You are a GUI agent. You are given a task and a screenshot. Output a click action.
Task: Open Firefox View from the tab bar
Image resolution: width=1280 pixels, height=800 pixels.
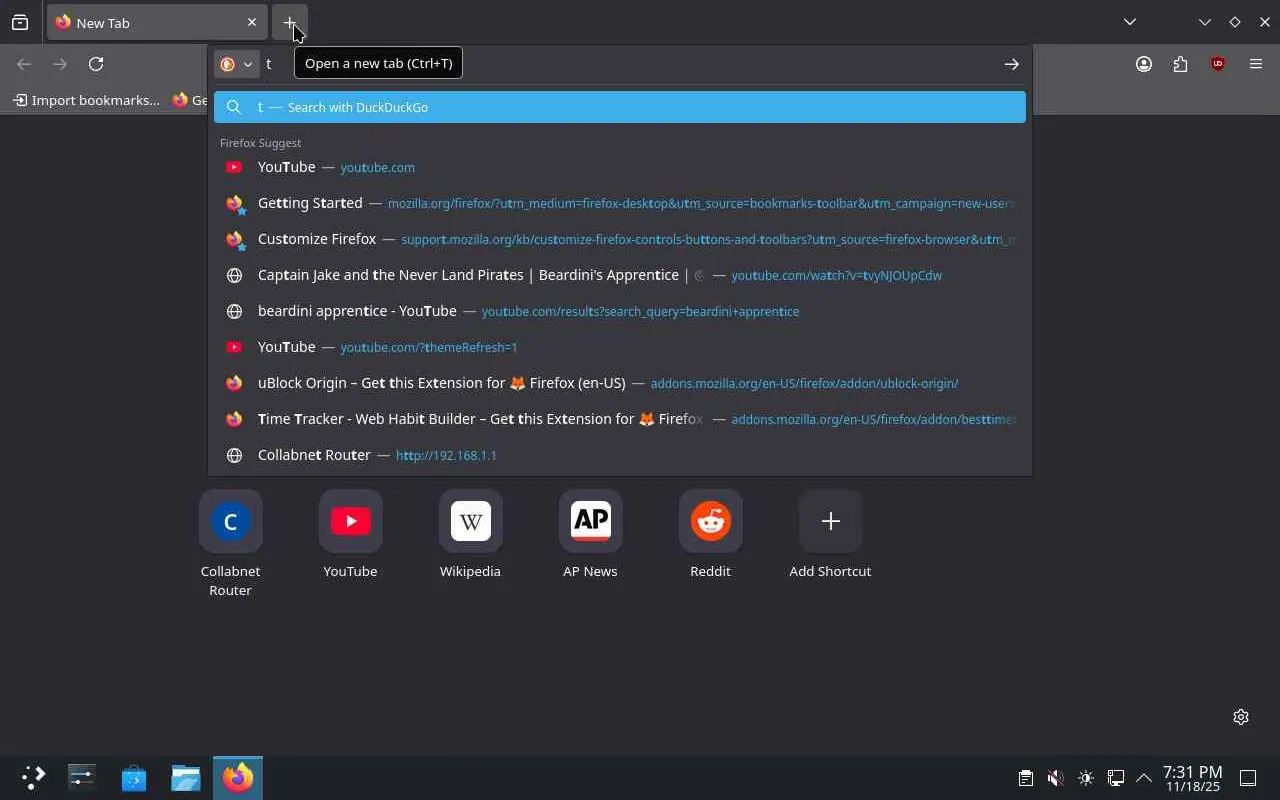20,22
